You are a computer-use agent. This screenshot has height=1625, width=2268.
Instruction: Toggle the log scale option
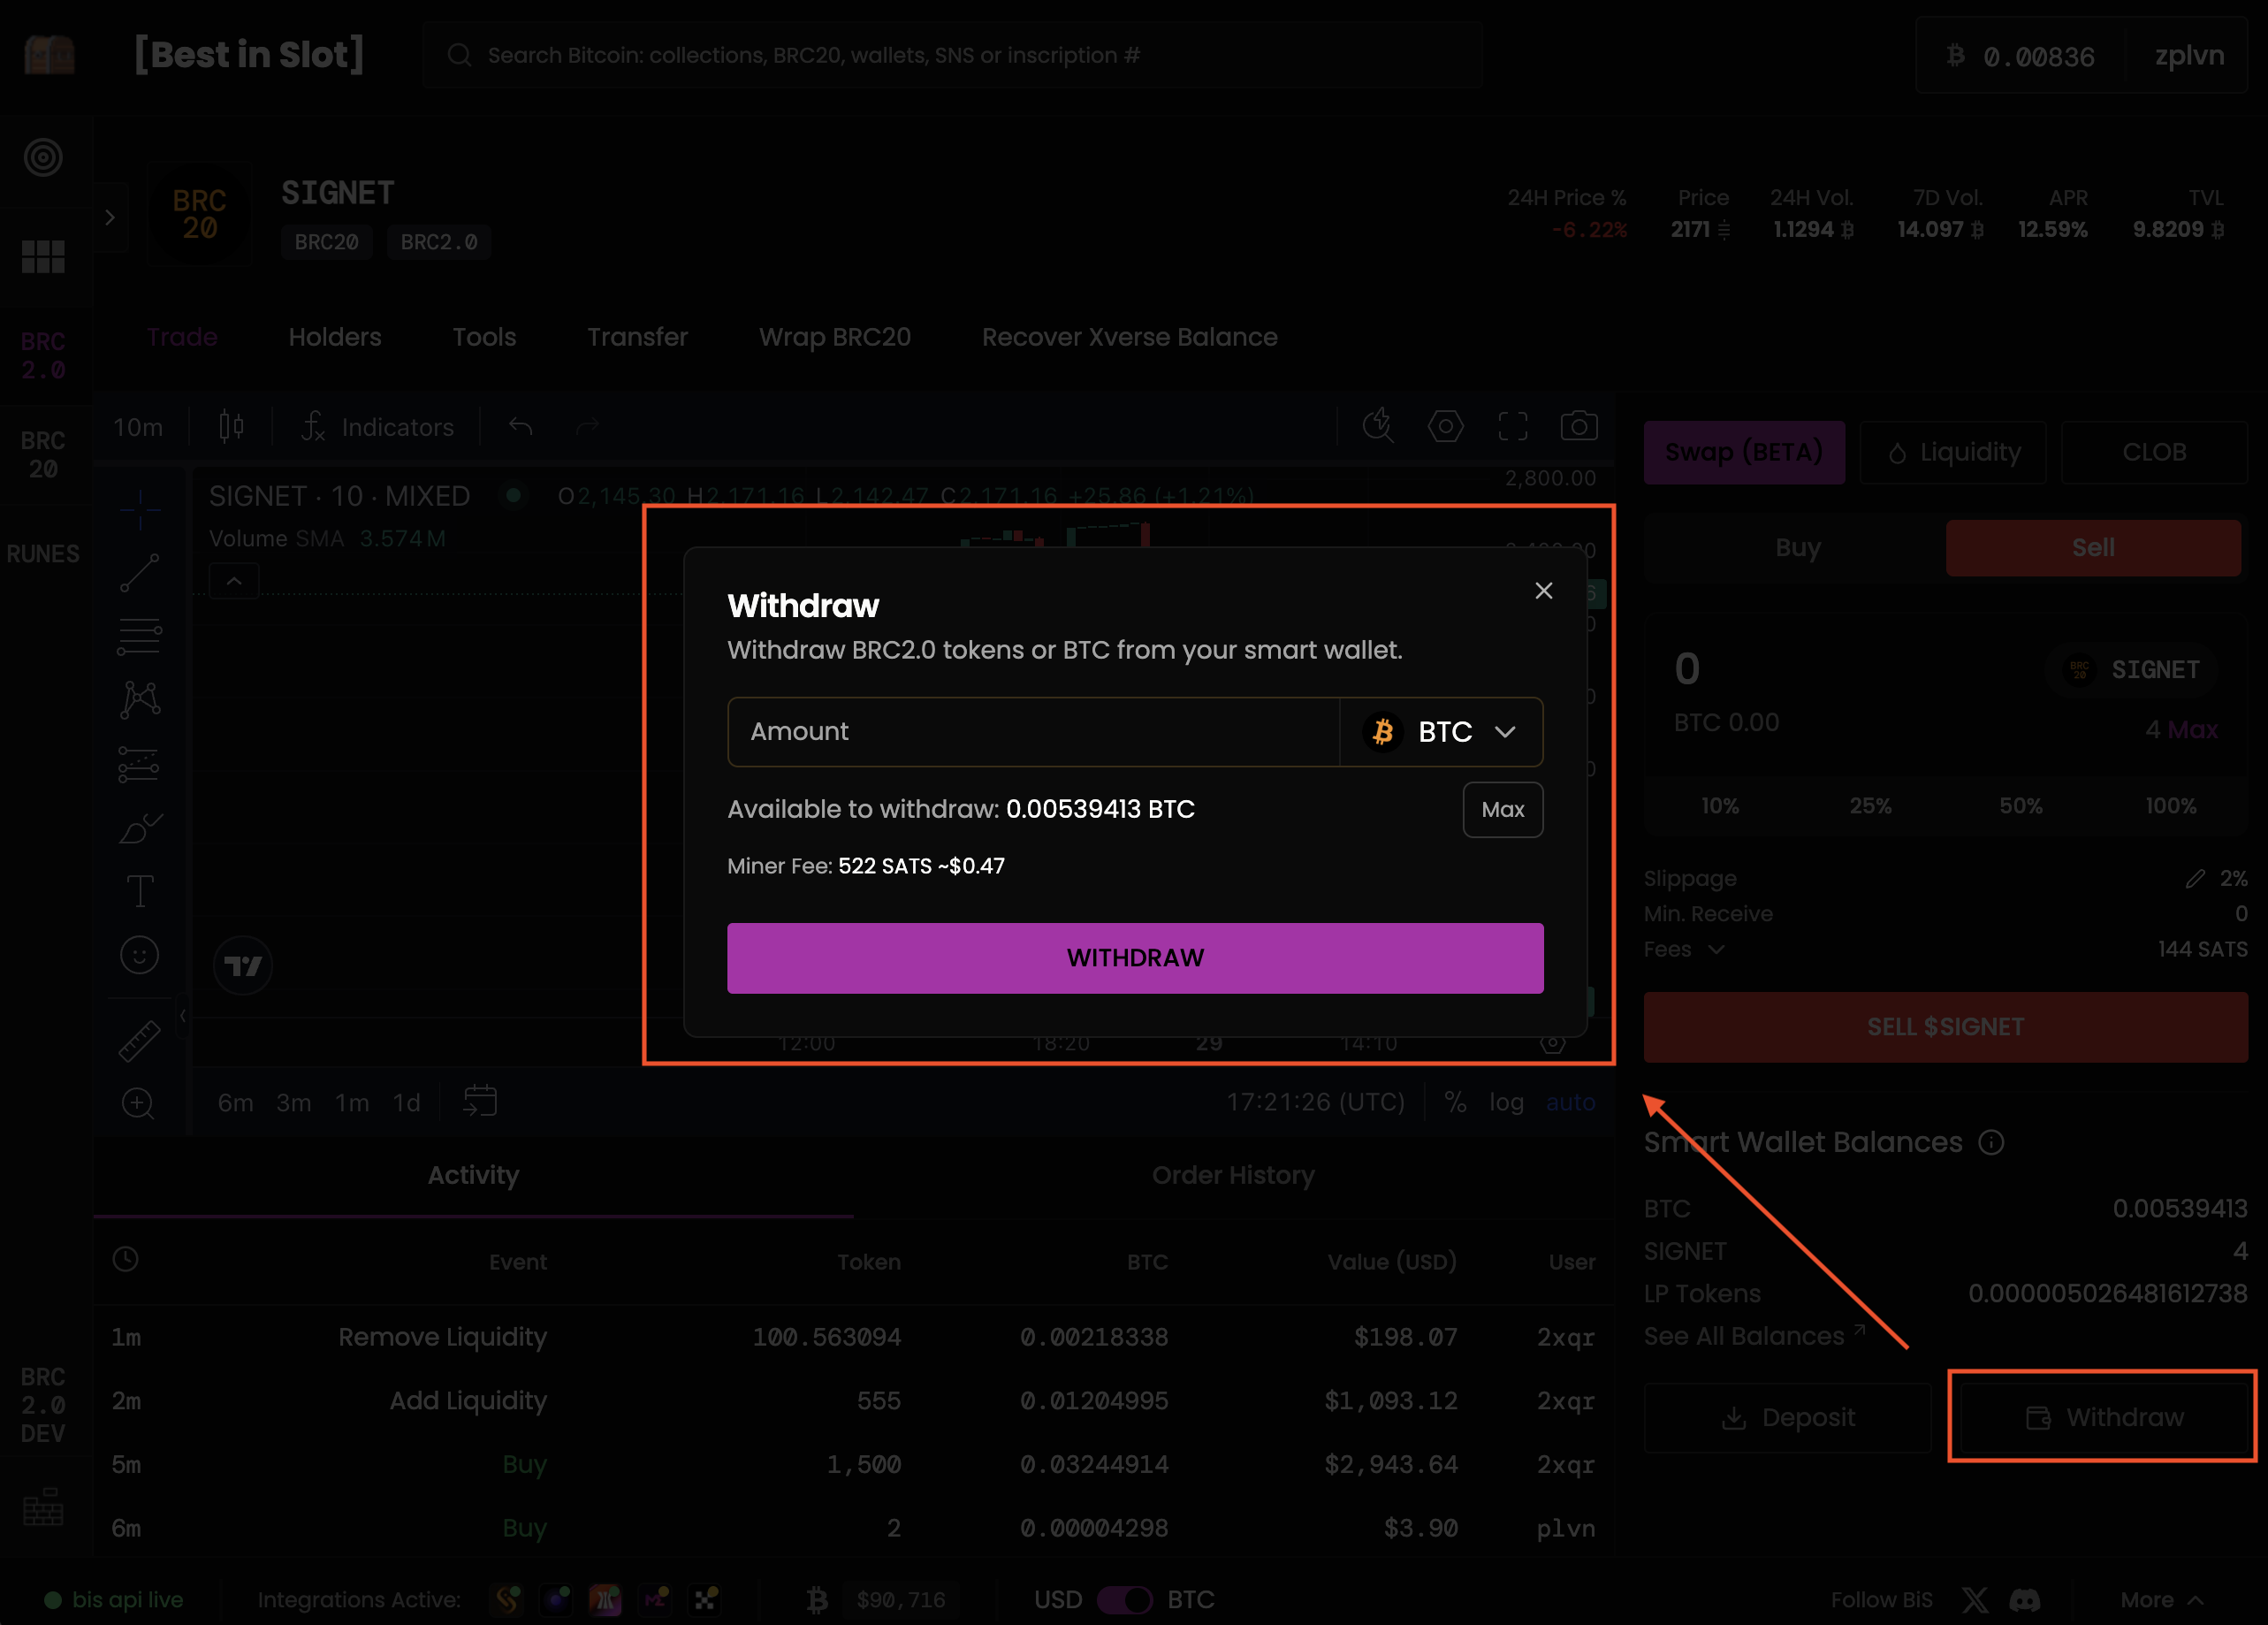(1506, 1102)
